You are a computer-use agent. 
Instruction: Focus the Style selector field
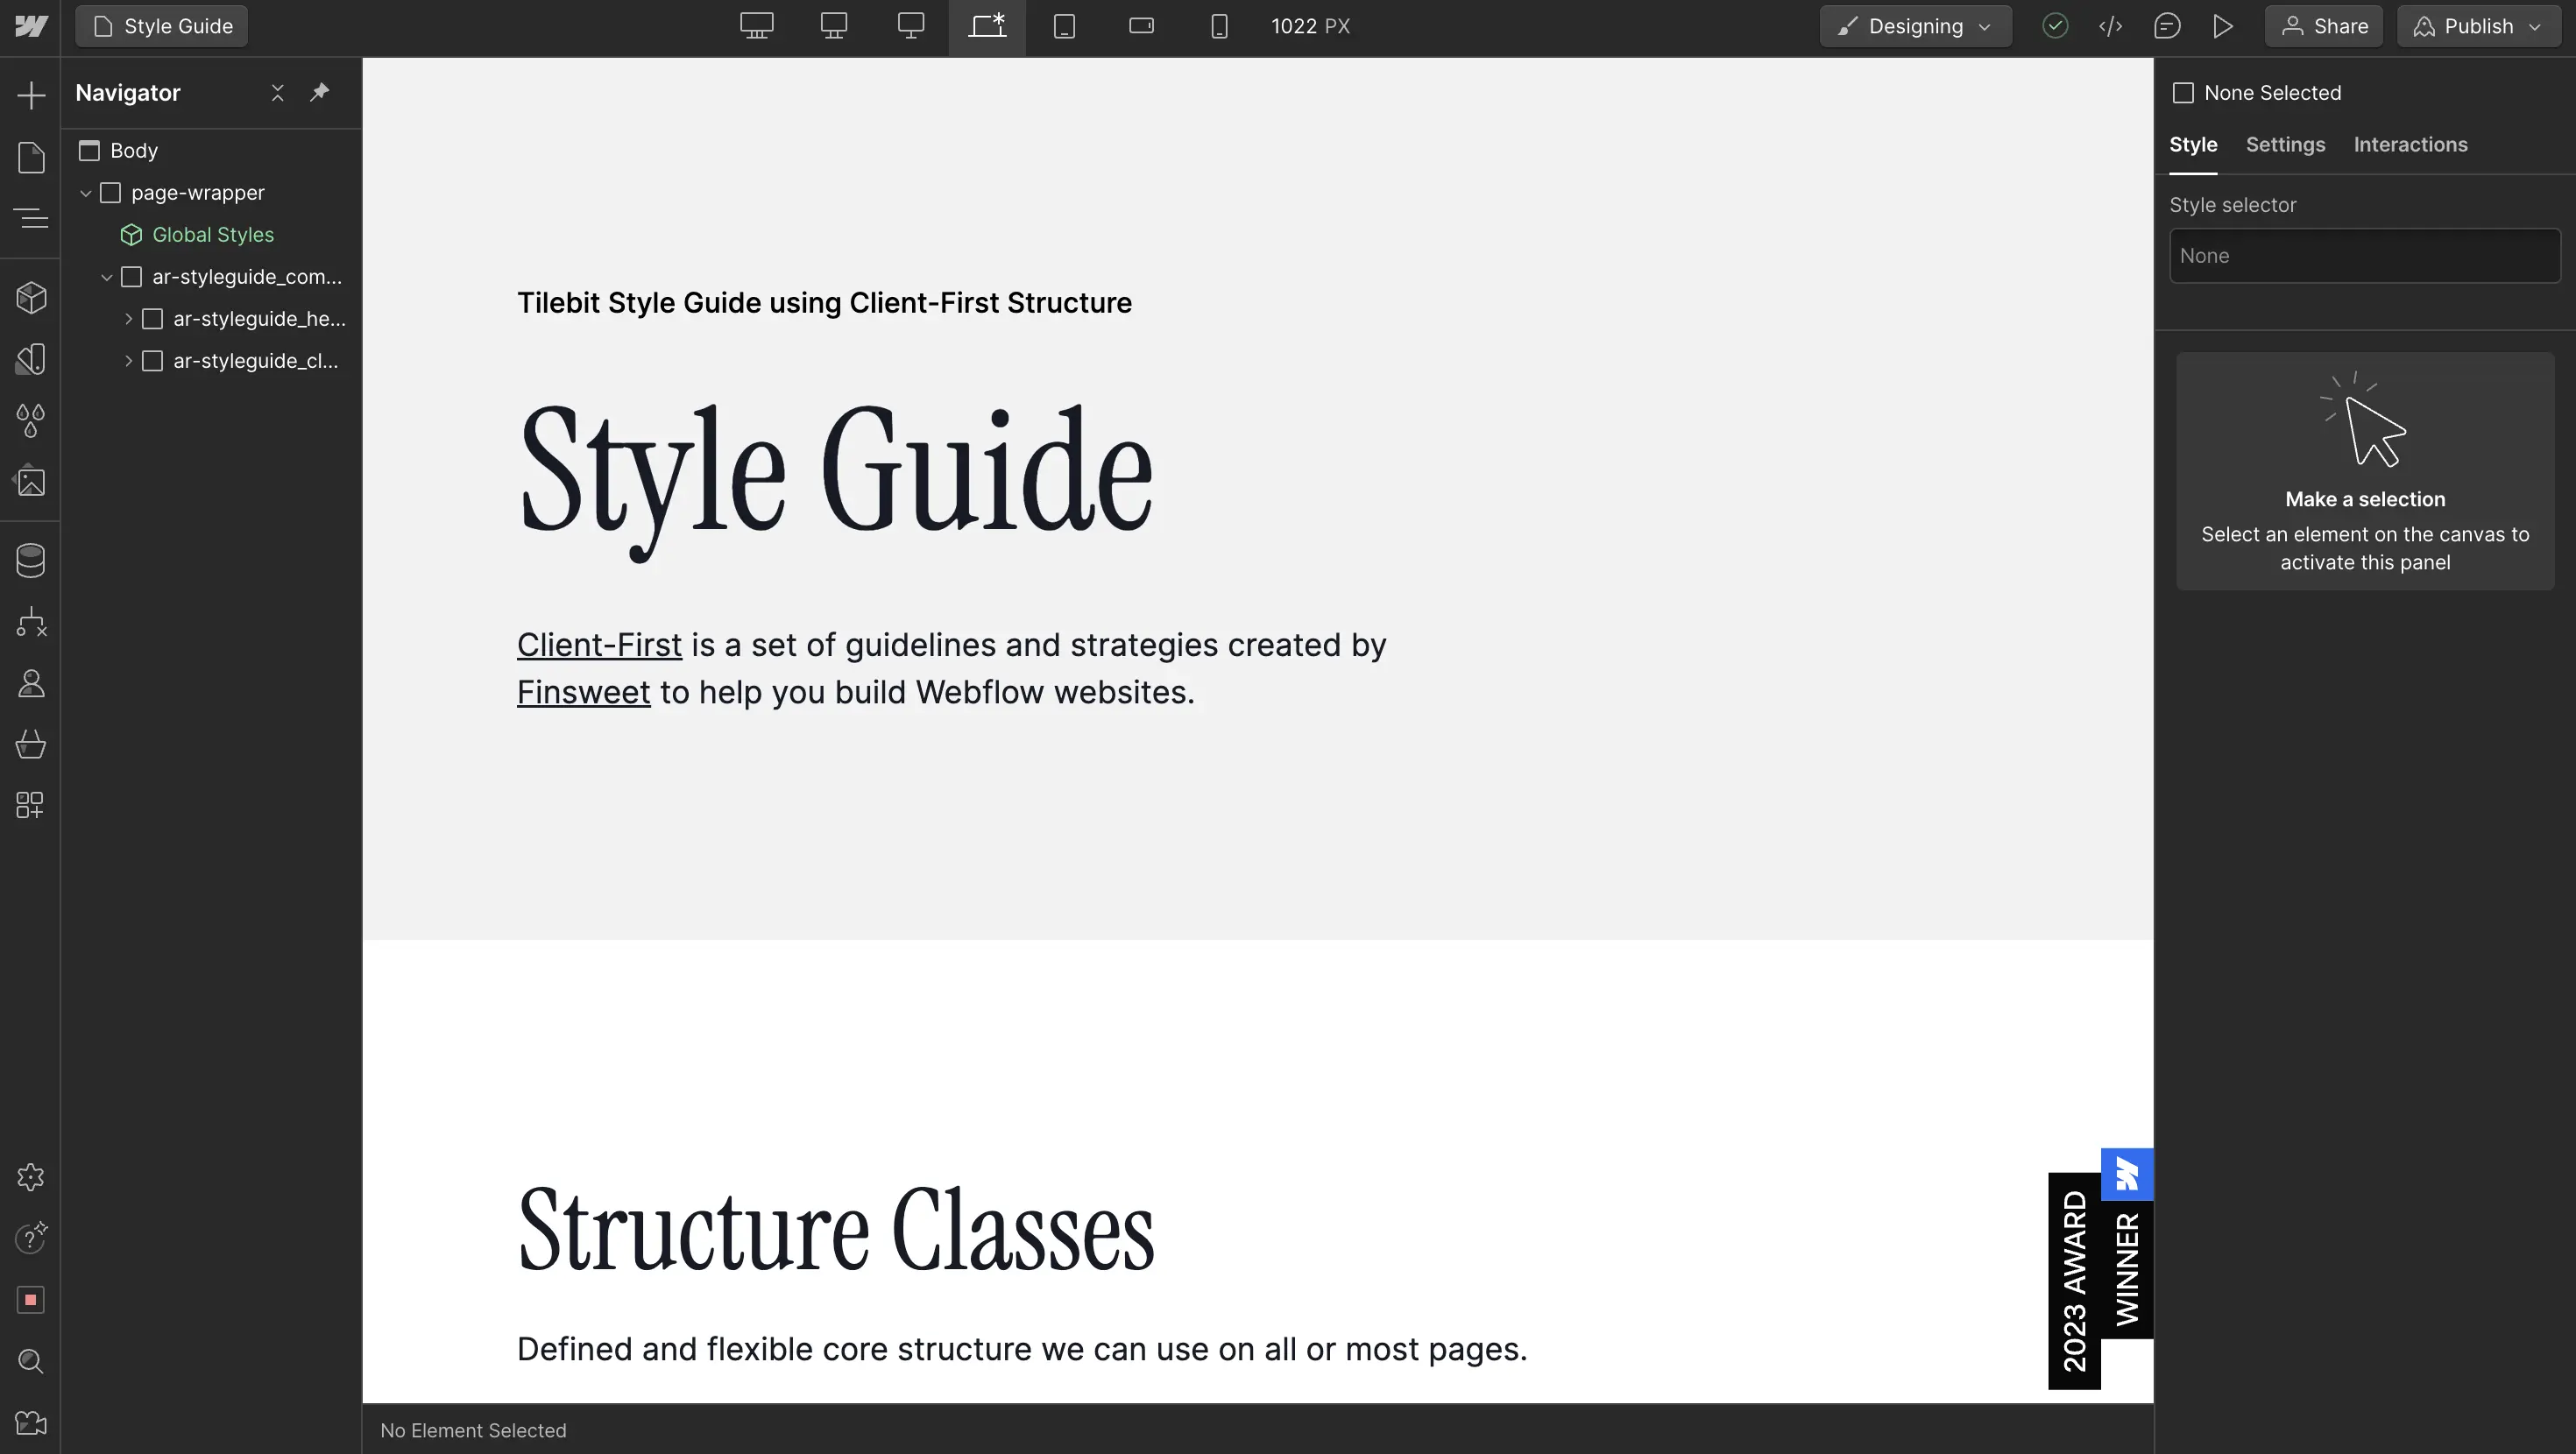point(2364,256)
